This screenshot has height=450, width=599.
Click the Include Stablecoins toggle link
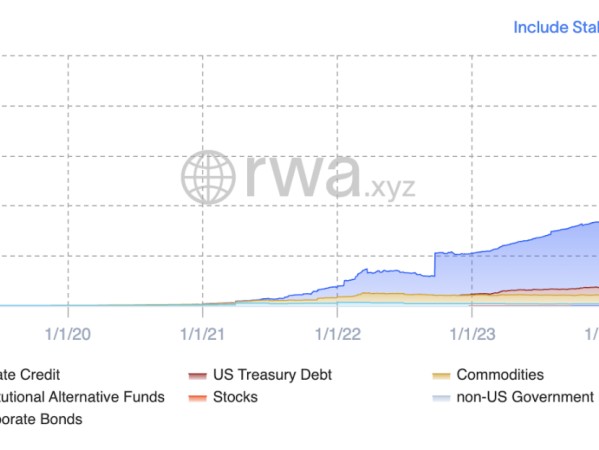(x=556, y=28)
